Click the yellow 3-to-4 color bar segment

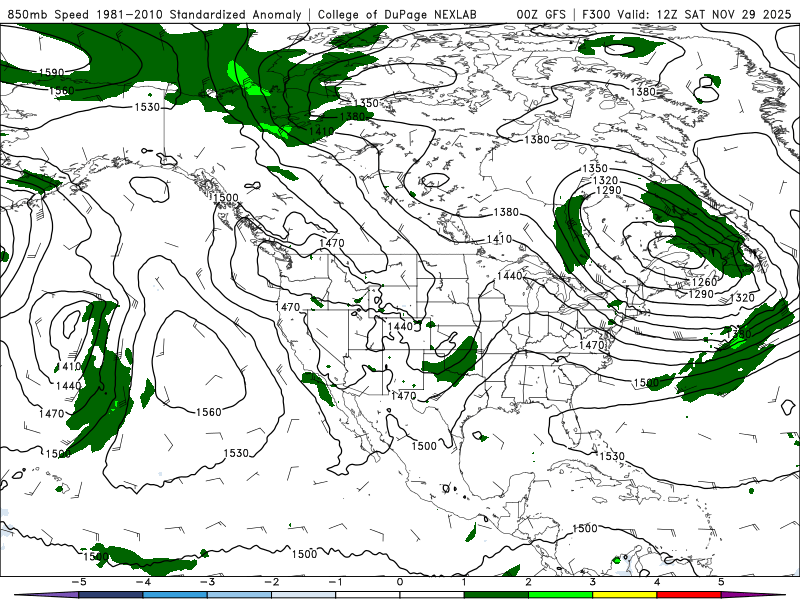[x=624, y=595]
